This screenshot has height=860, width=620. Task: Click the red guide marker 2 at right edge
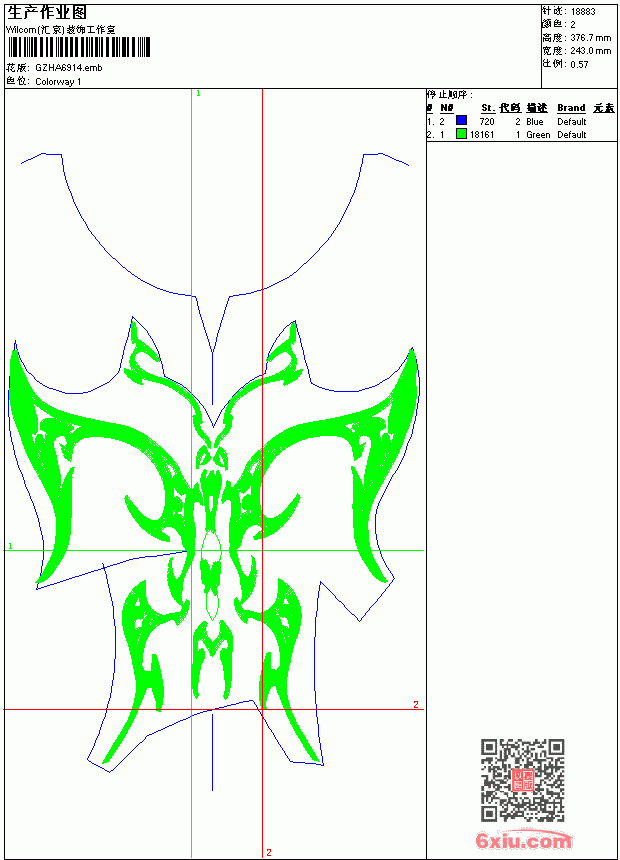416,704
